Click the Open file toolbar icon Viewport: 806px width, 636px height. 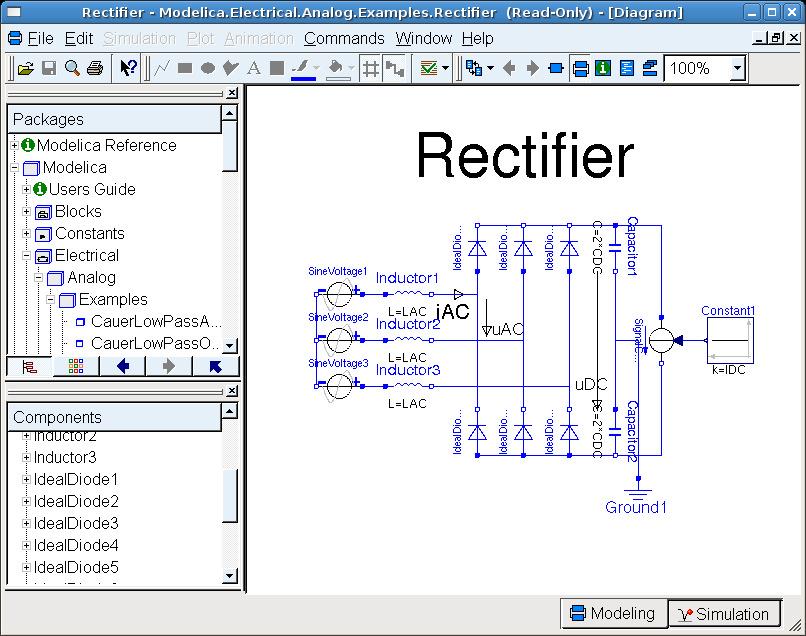pos(25,68)
